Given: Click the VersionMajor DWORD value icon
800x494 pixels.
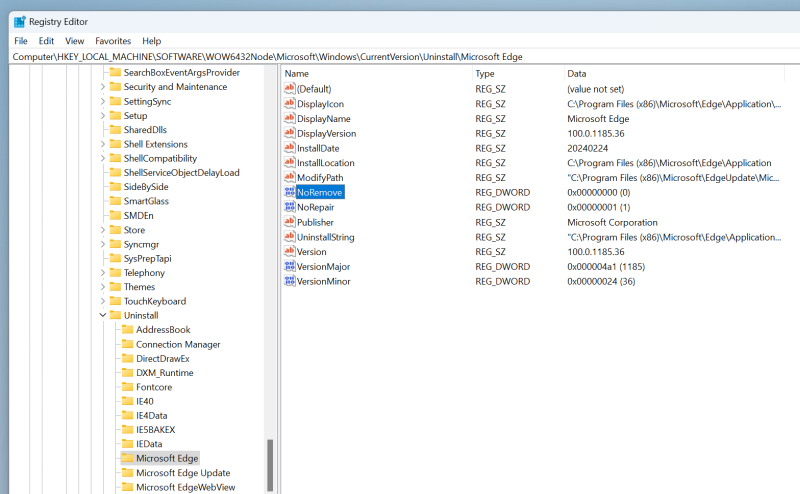Looking at the screenshot, I should click(x=289, y=266).
